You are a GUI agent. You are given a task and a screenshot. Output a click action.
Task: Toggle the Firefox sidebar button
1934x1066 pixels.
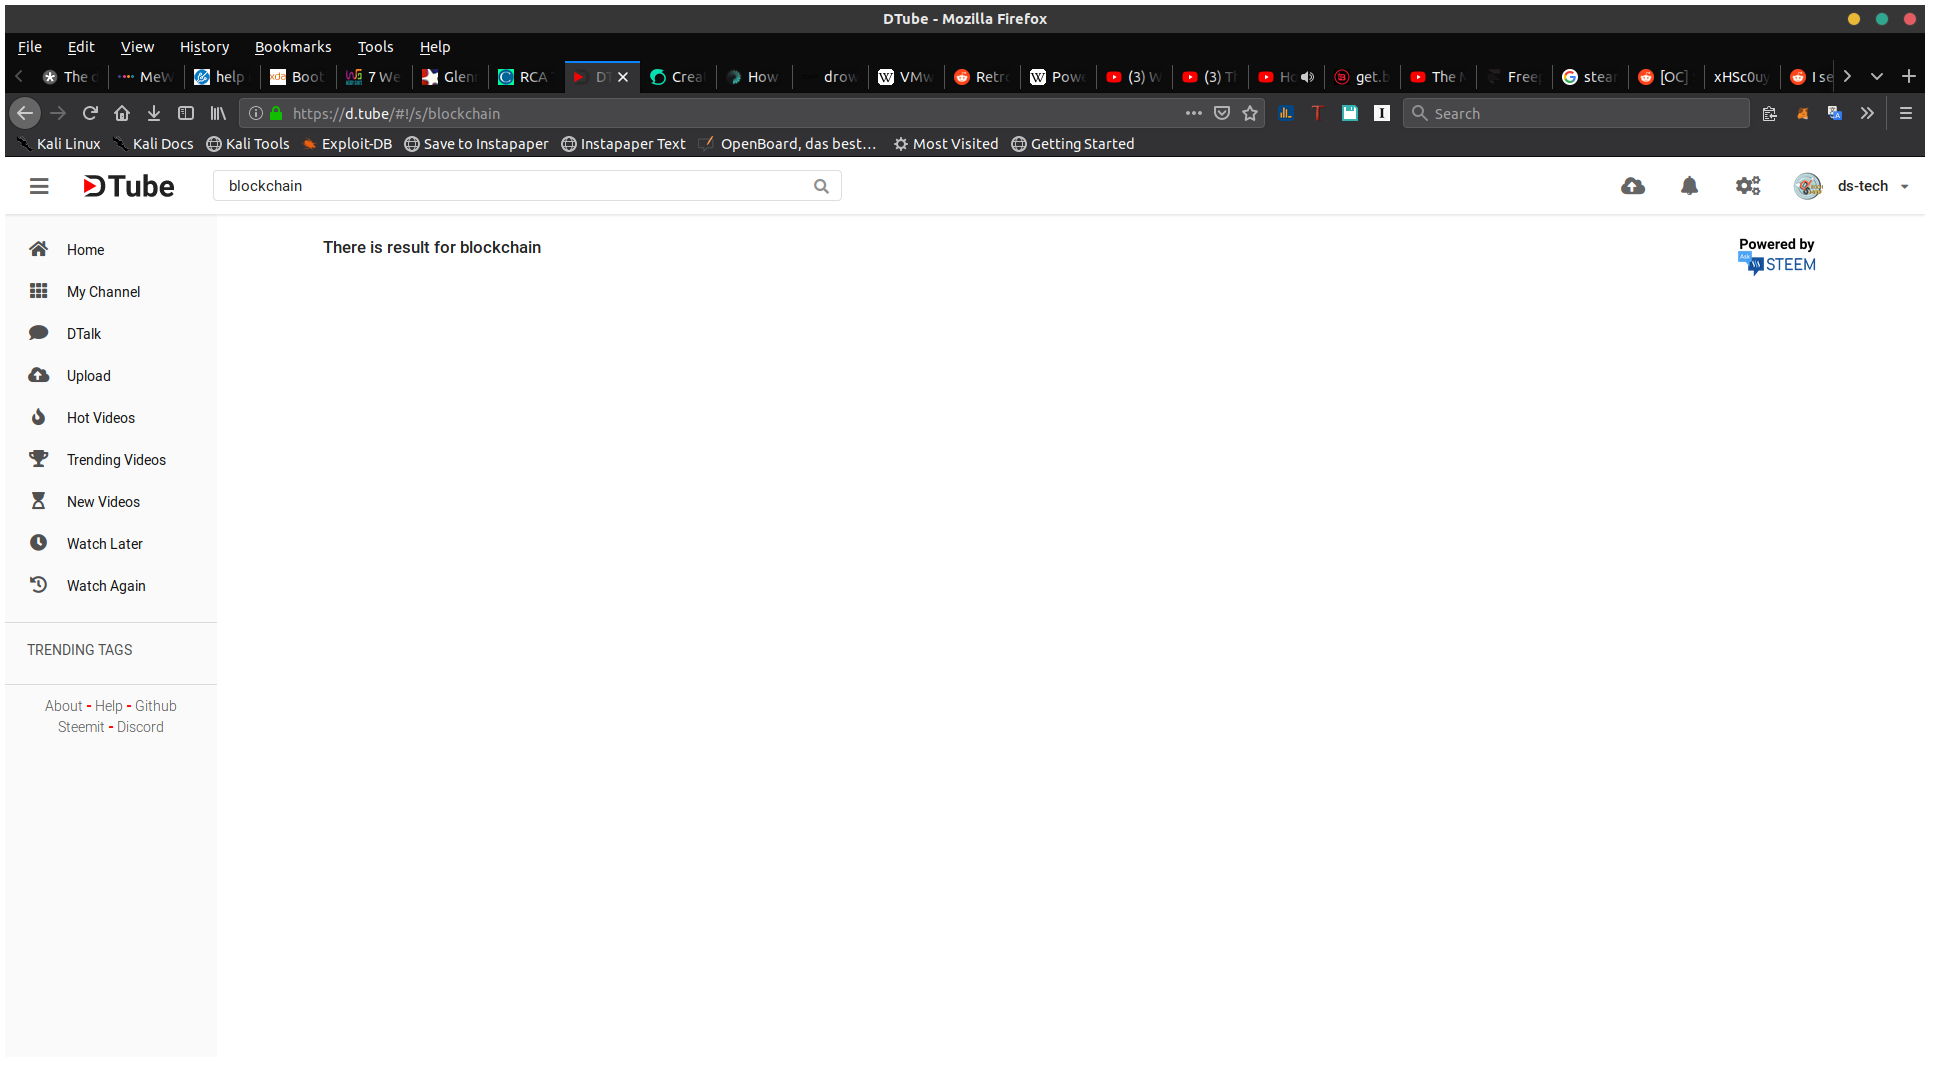tap(186, 113)
